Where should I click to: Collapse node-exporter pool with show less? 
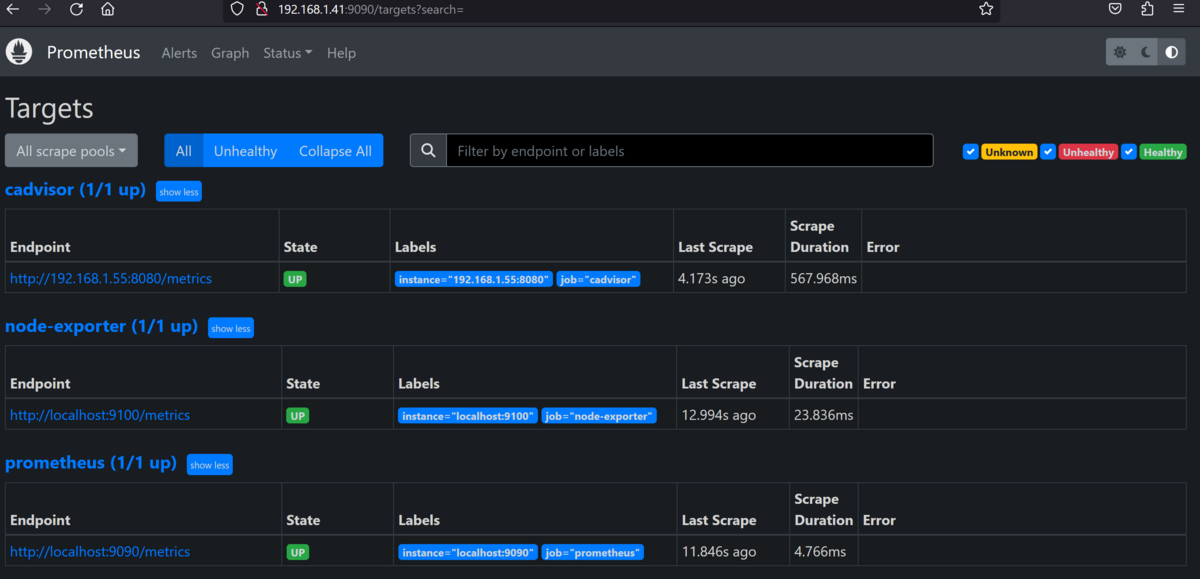[231, 328]
